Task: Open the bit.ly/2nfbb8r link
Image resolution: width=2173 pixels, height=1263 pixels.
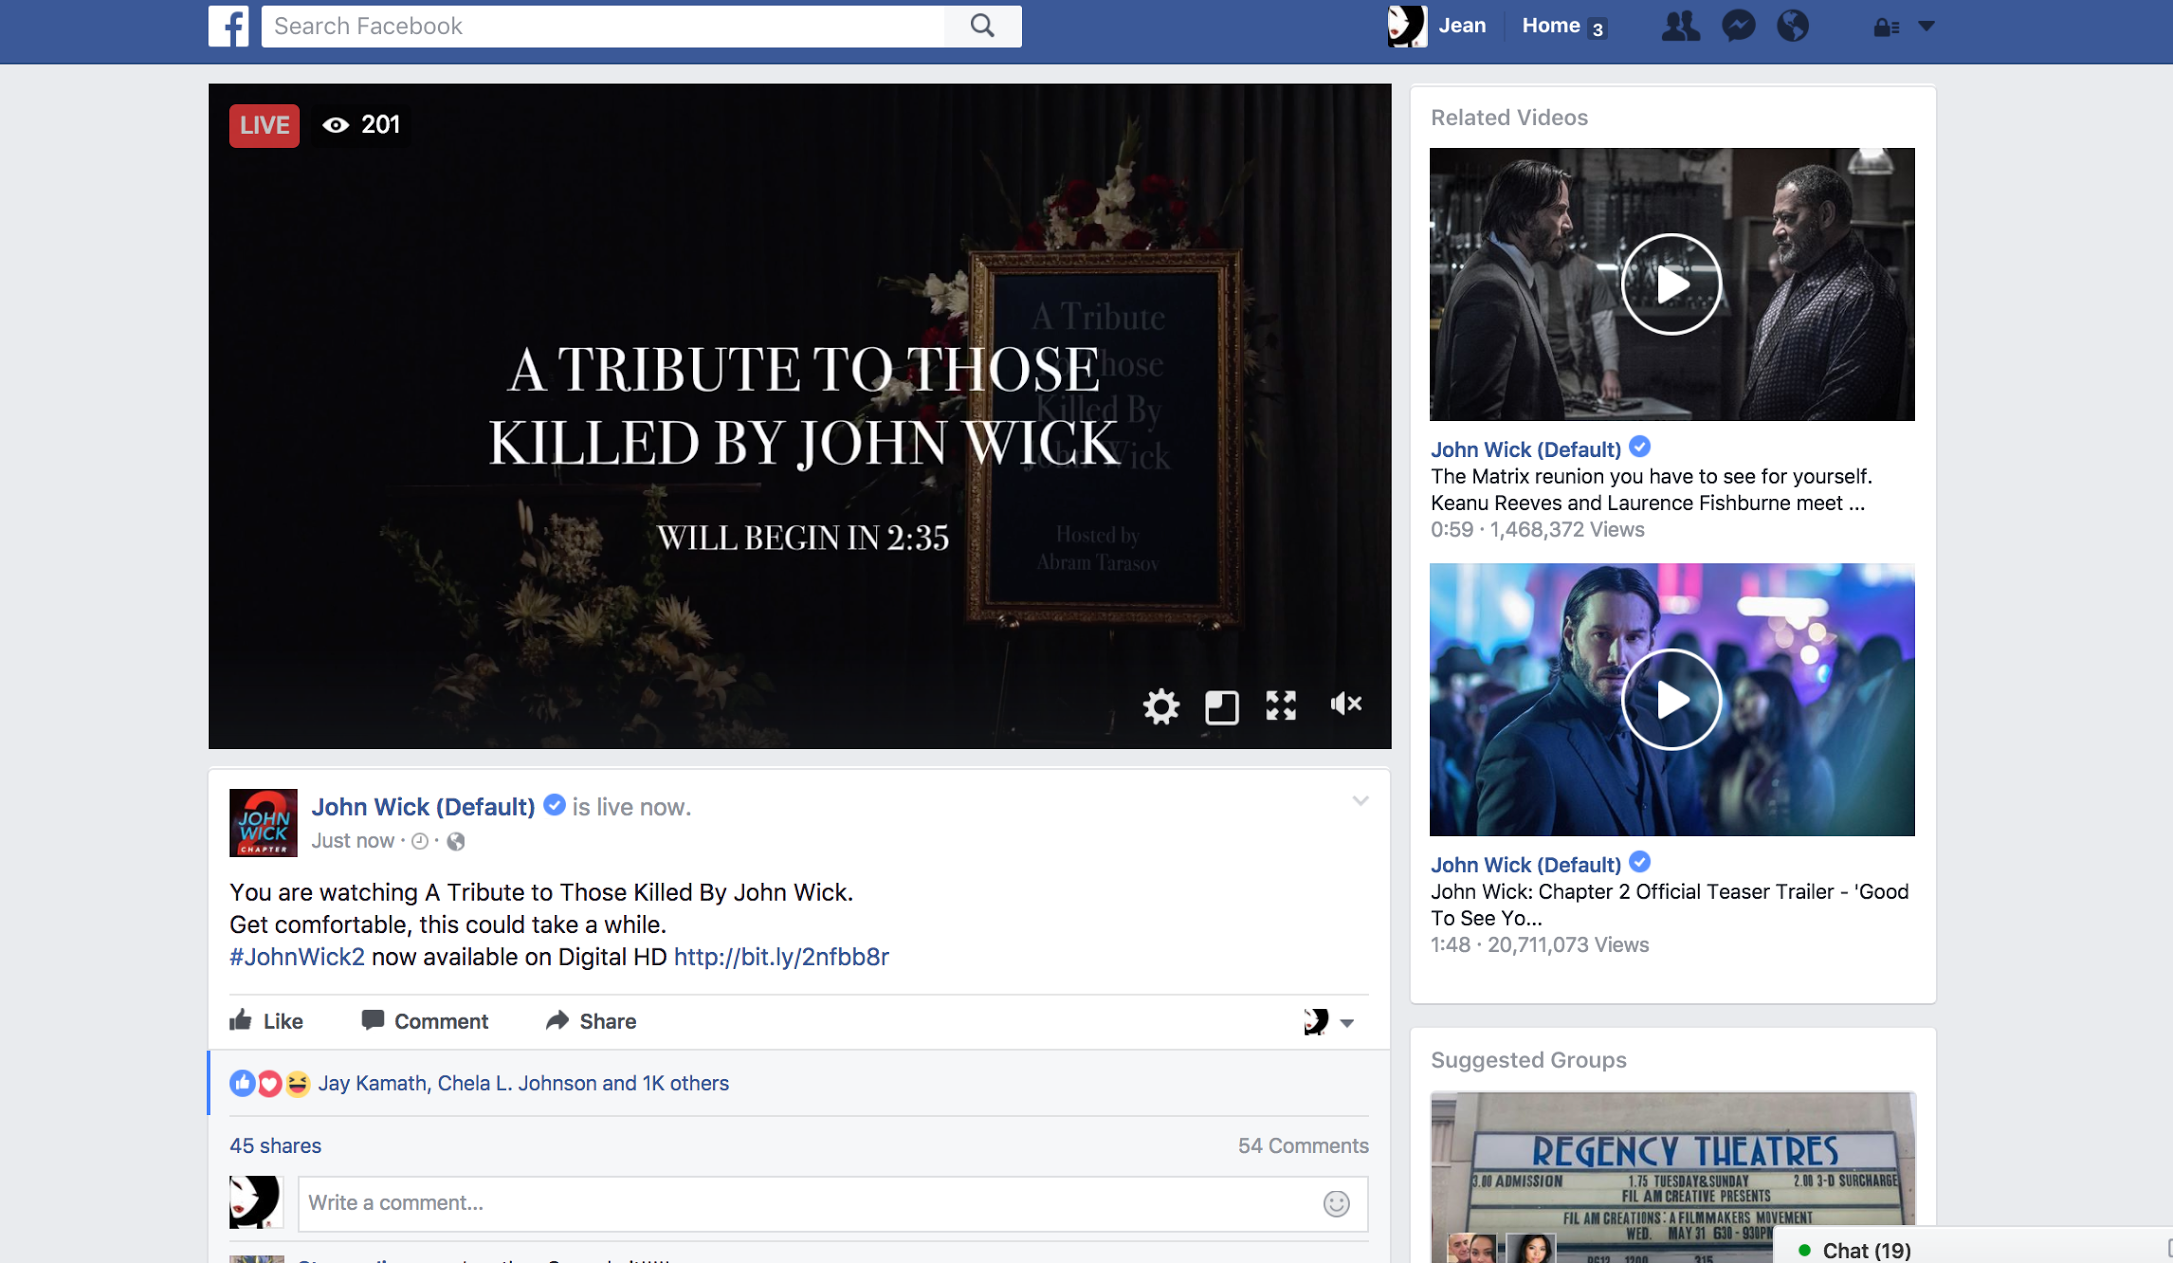Action: [x=781, y=957]
